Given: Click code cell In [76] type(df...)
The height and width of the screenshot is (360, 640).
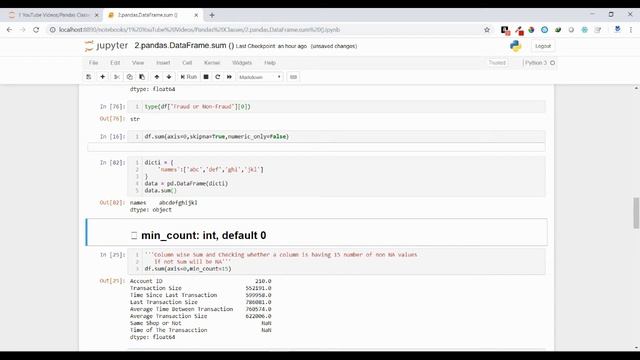Looking at the screenshot, I should (336, 107).
